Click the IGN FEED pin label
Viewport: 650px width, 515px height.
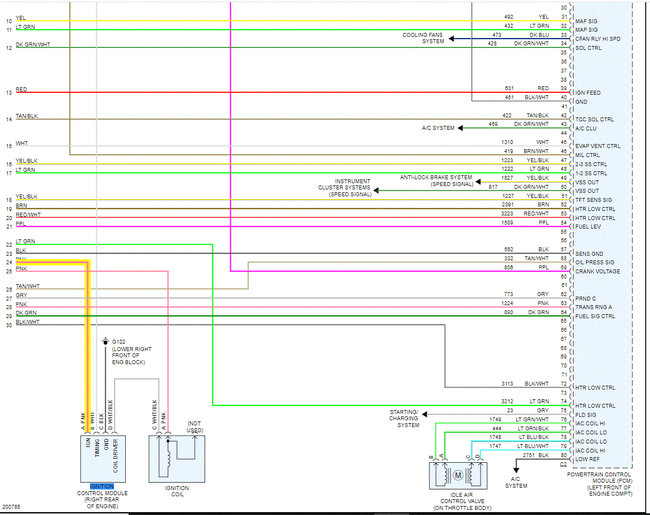588,93
